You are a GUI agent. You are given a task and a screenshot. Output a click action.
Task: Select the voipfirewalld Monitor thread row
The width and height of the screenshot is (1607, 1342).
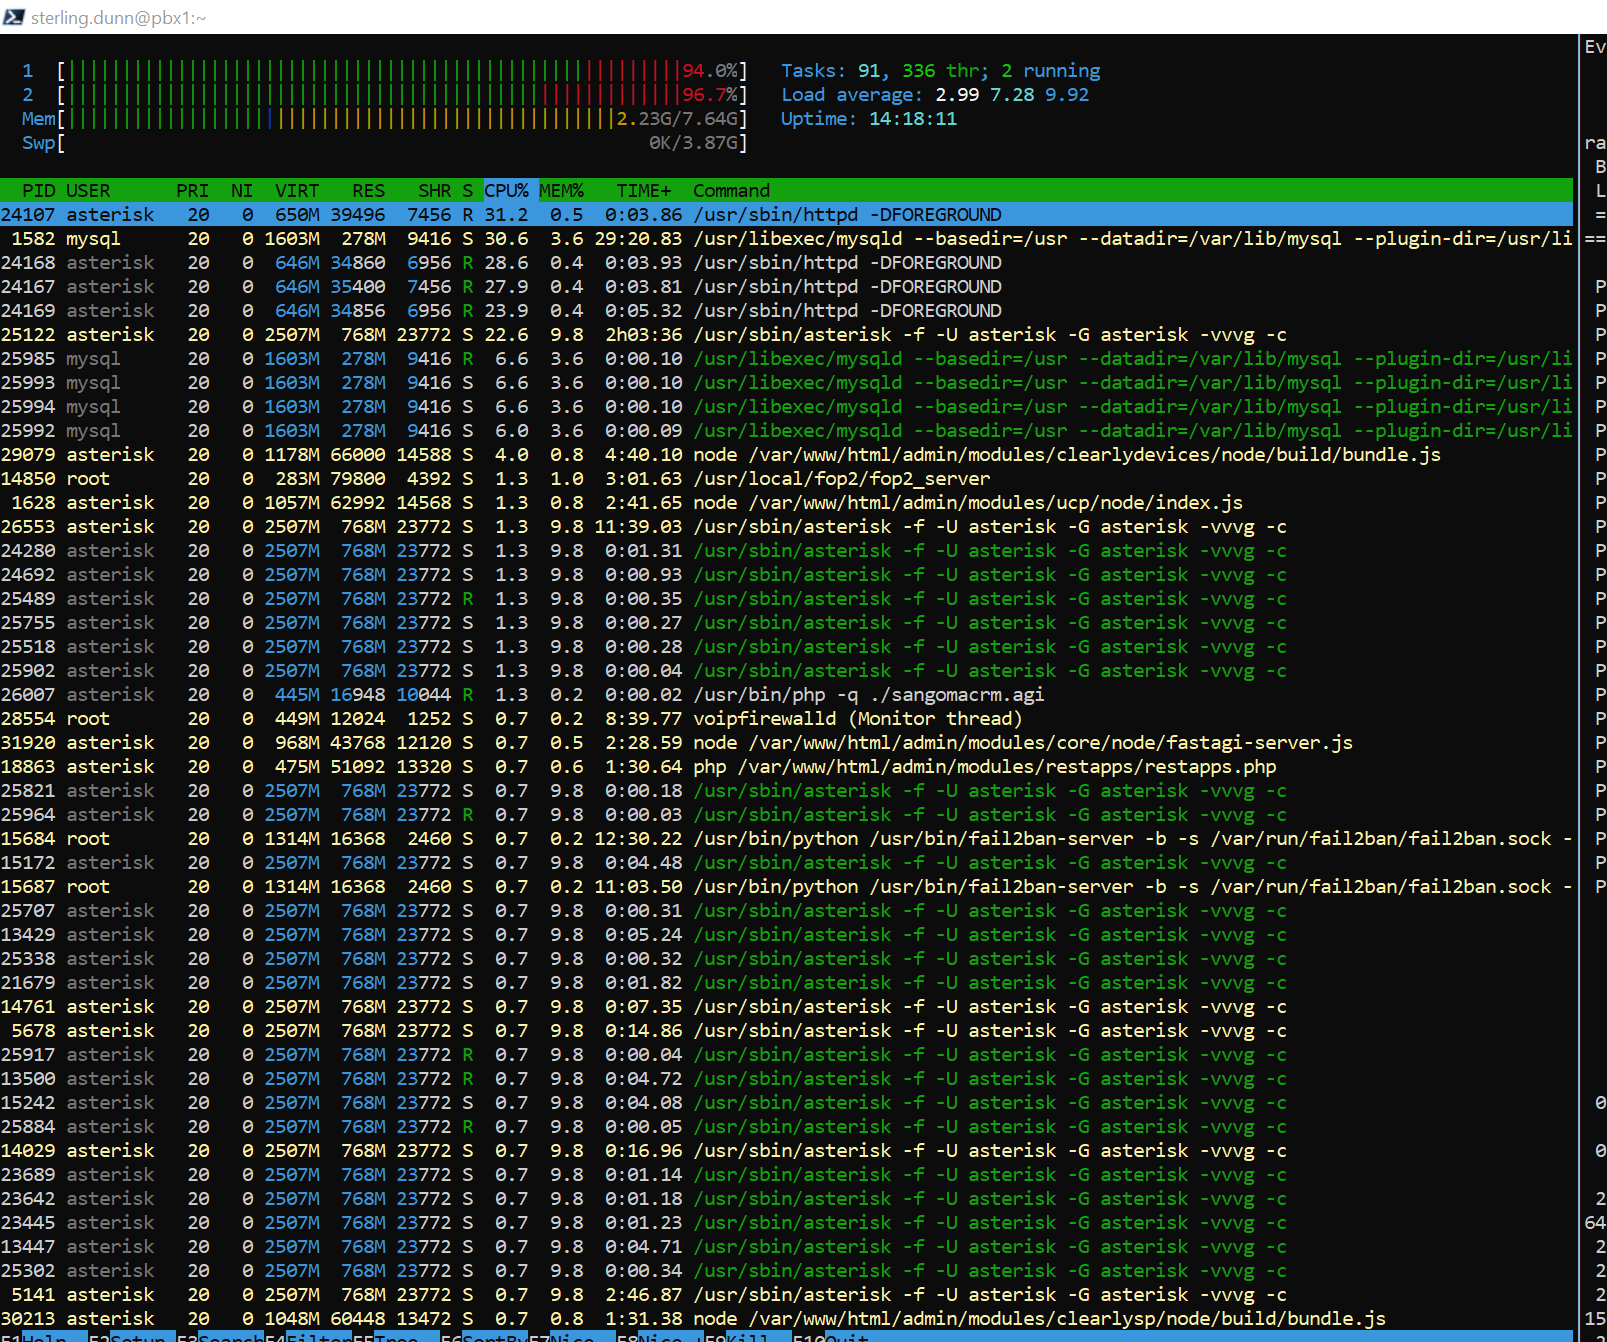(x=786, y=718)
